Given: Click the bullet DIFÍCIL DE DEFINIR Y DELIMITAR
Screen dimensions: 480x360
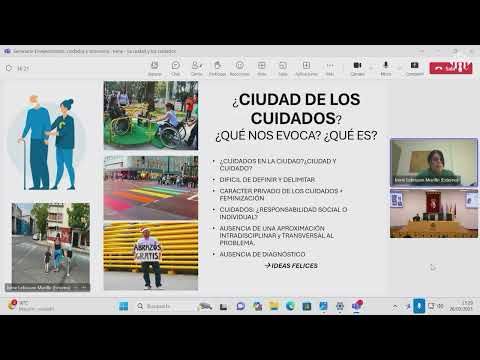Looking at the screenshot, I should point(267,180).
